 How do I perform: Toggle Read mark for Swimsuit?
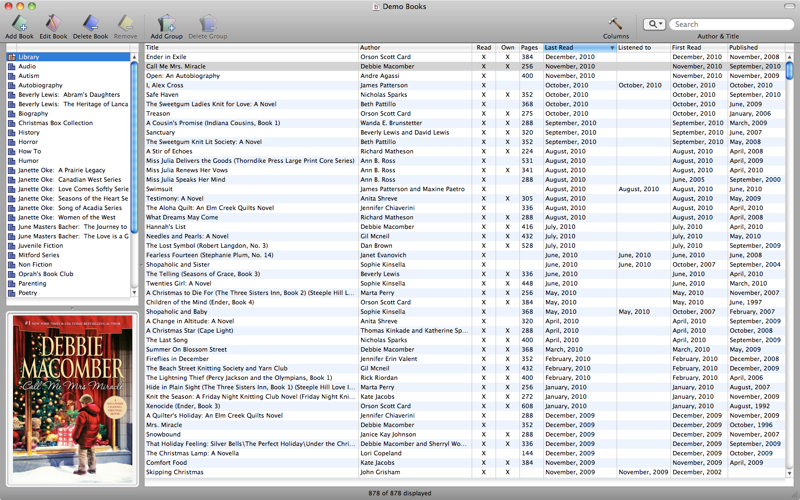pos(484,189)
